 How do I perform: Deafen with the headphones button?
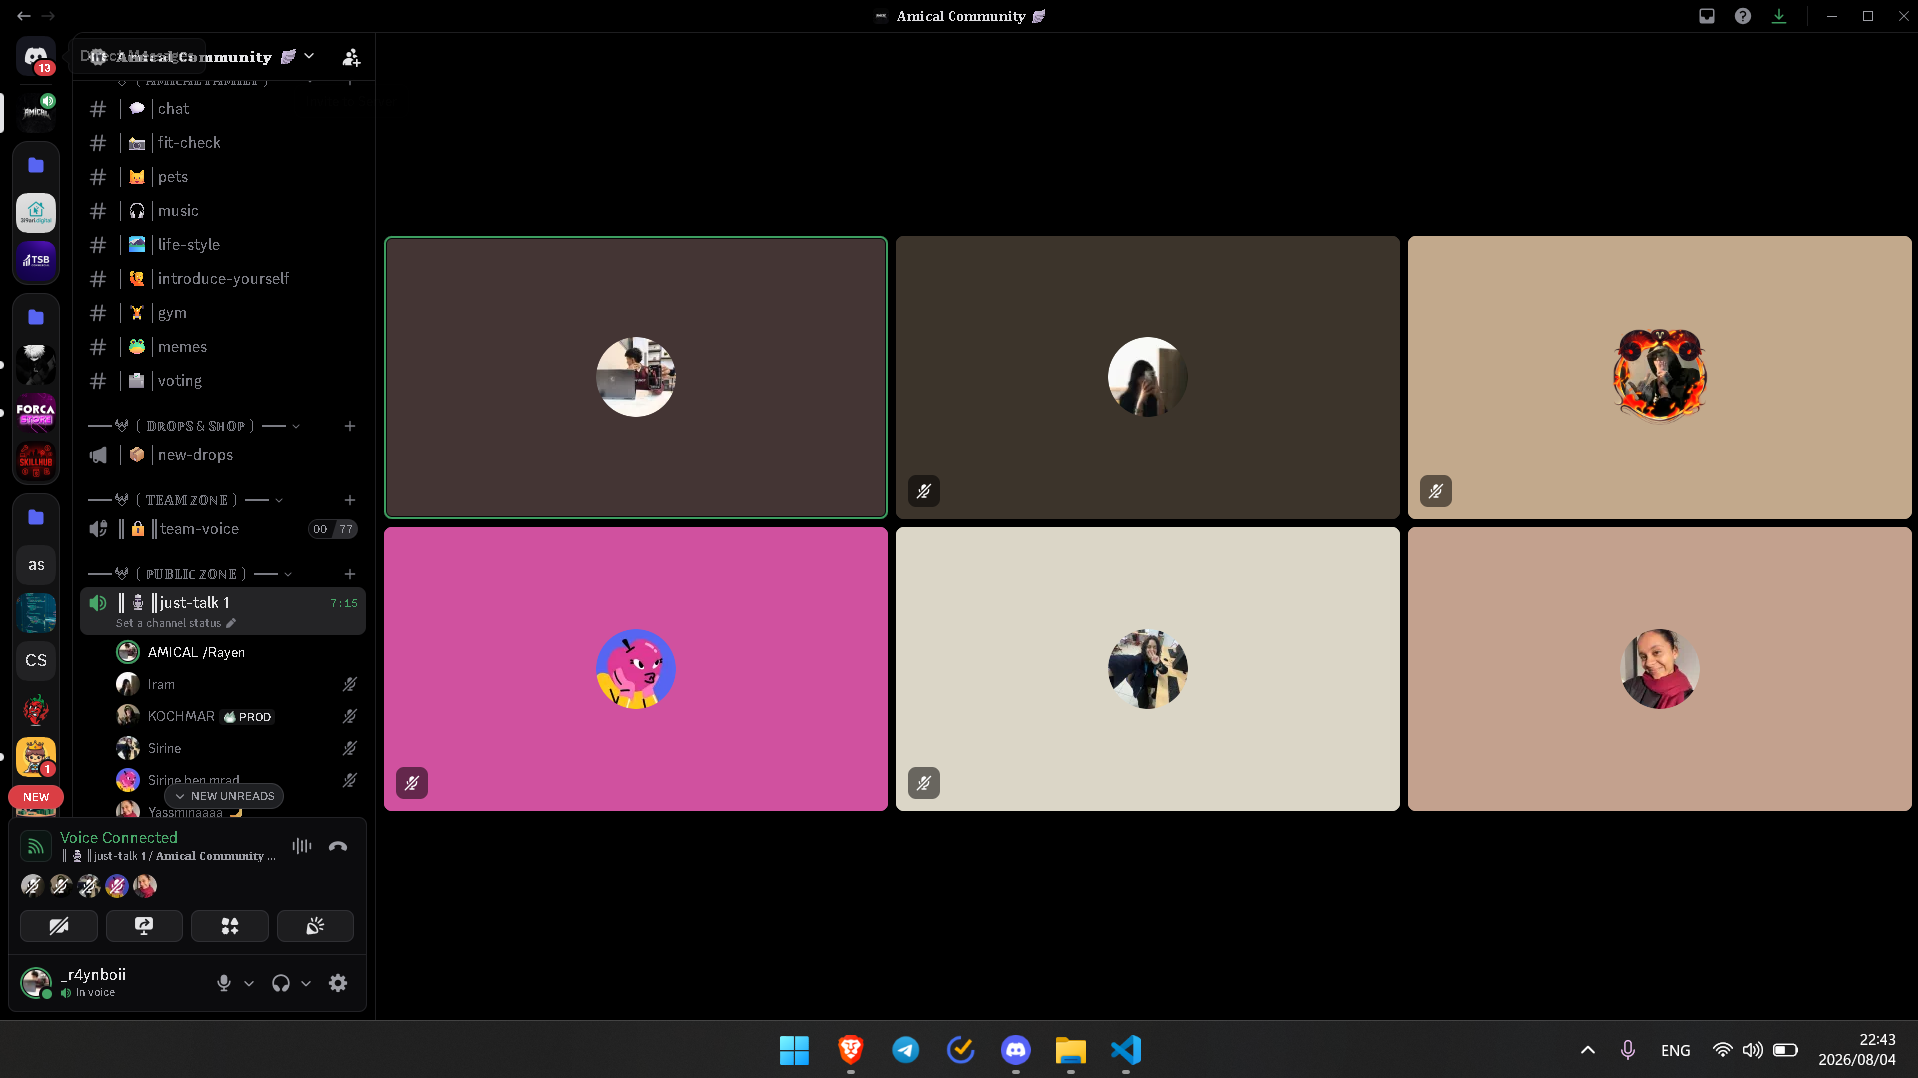(281, 983)
